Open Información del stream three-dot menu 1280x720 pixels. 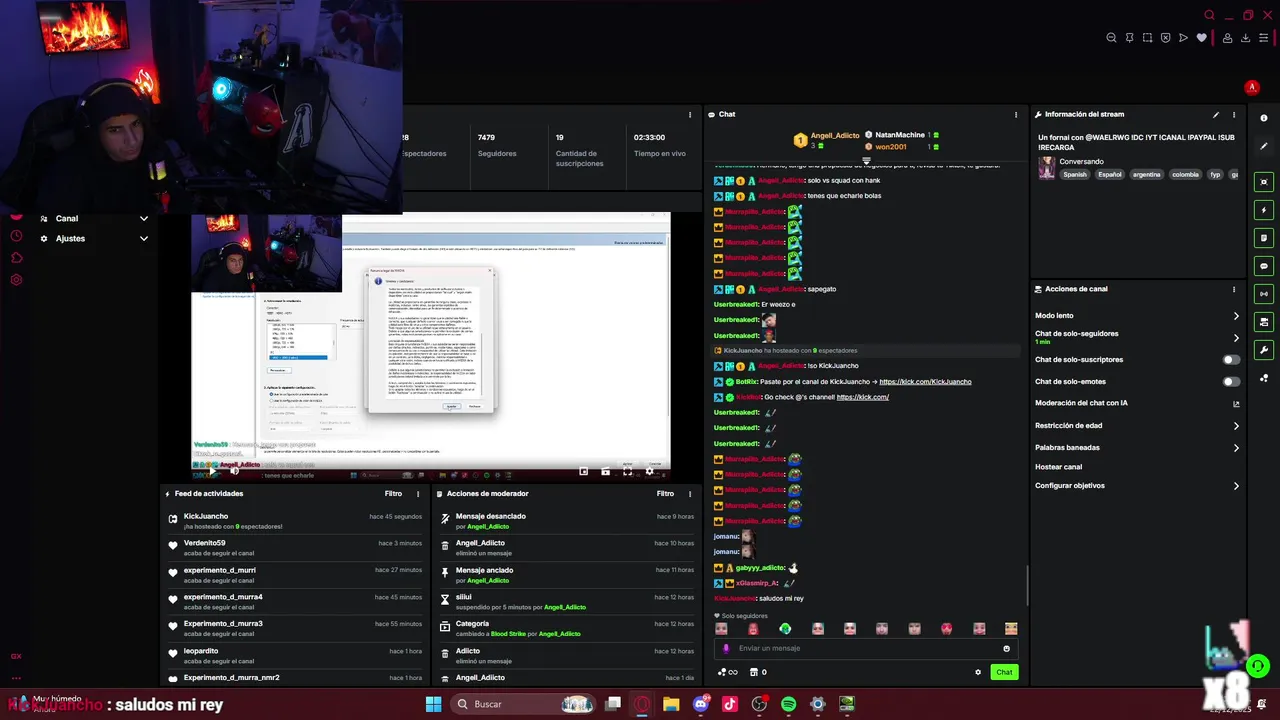pos(1234,115)
